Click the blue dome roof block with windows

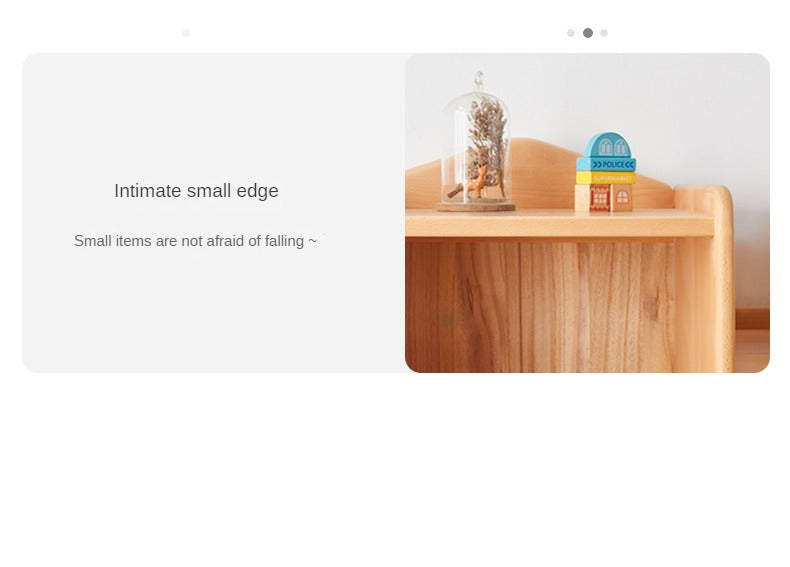click(x=608, y=145)
